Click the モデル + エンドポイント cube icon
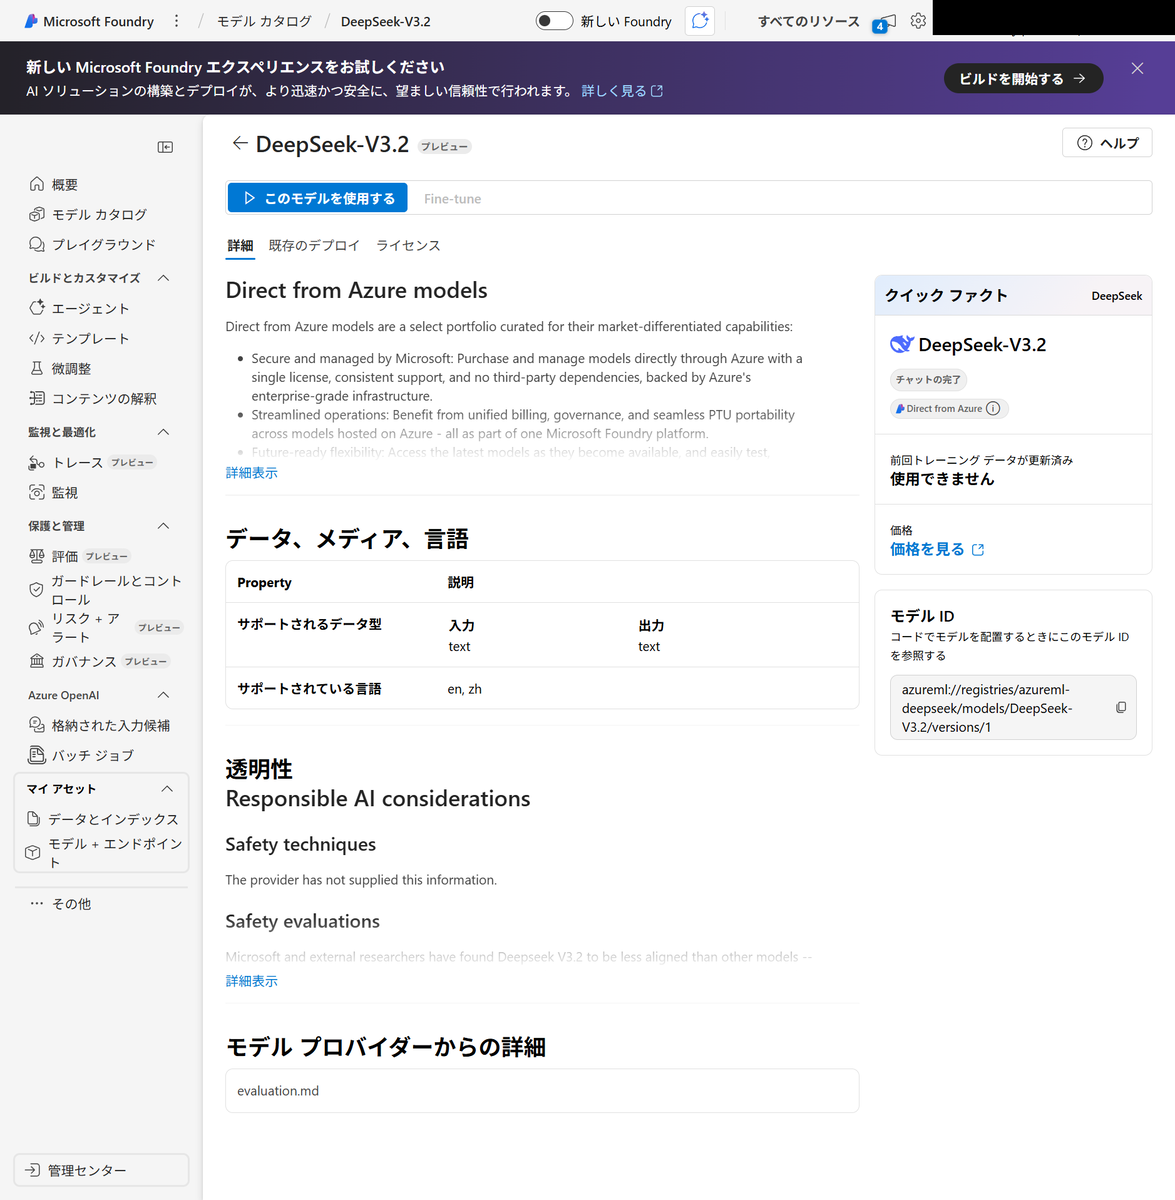 [33, 852]
